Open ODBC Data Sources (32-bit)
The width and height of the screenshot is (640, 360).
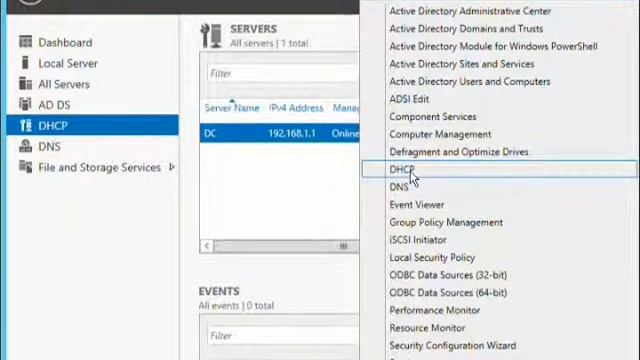[x=448, y=275]
